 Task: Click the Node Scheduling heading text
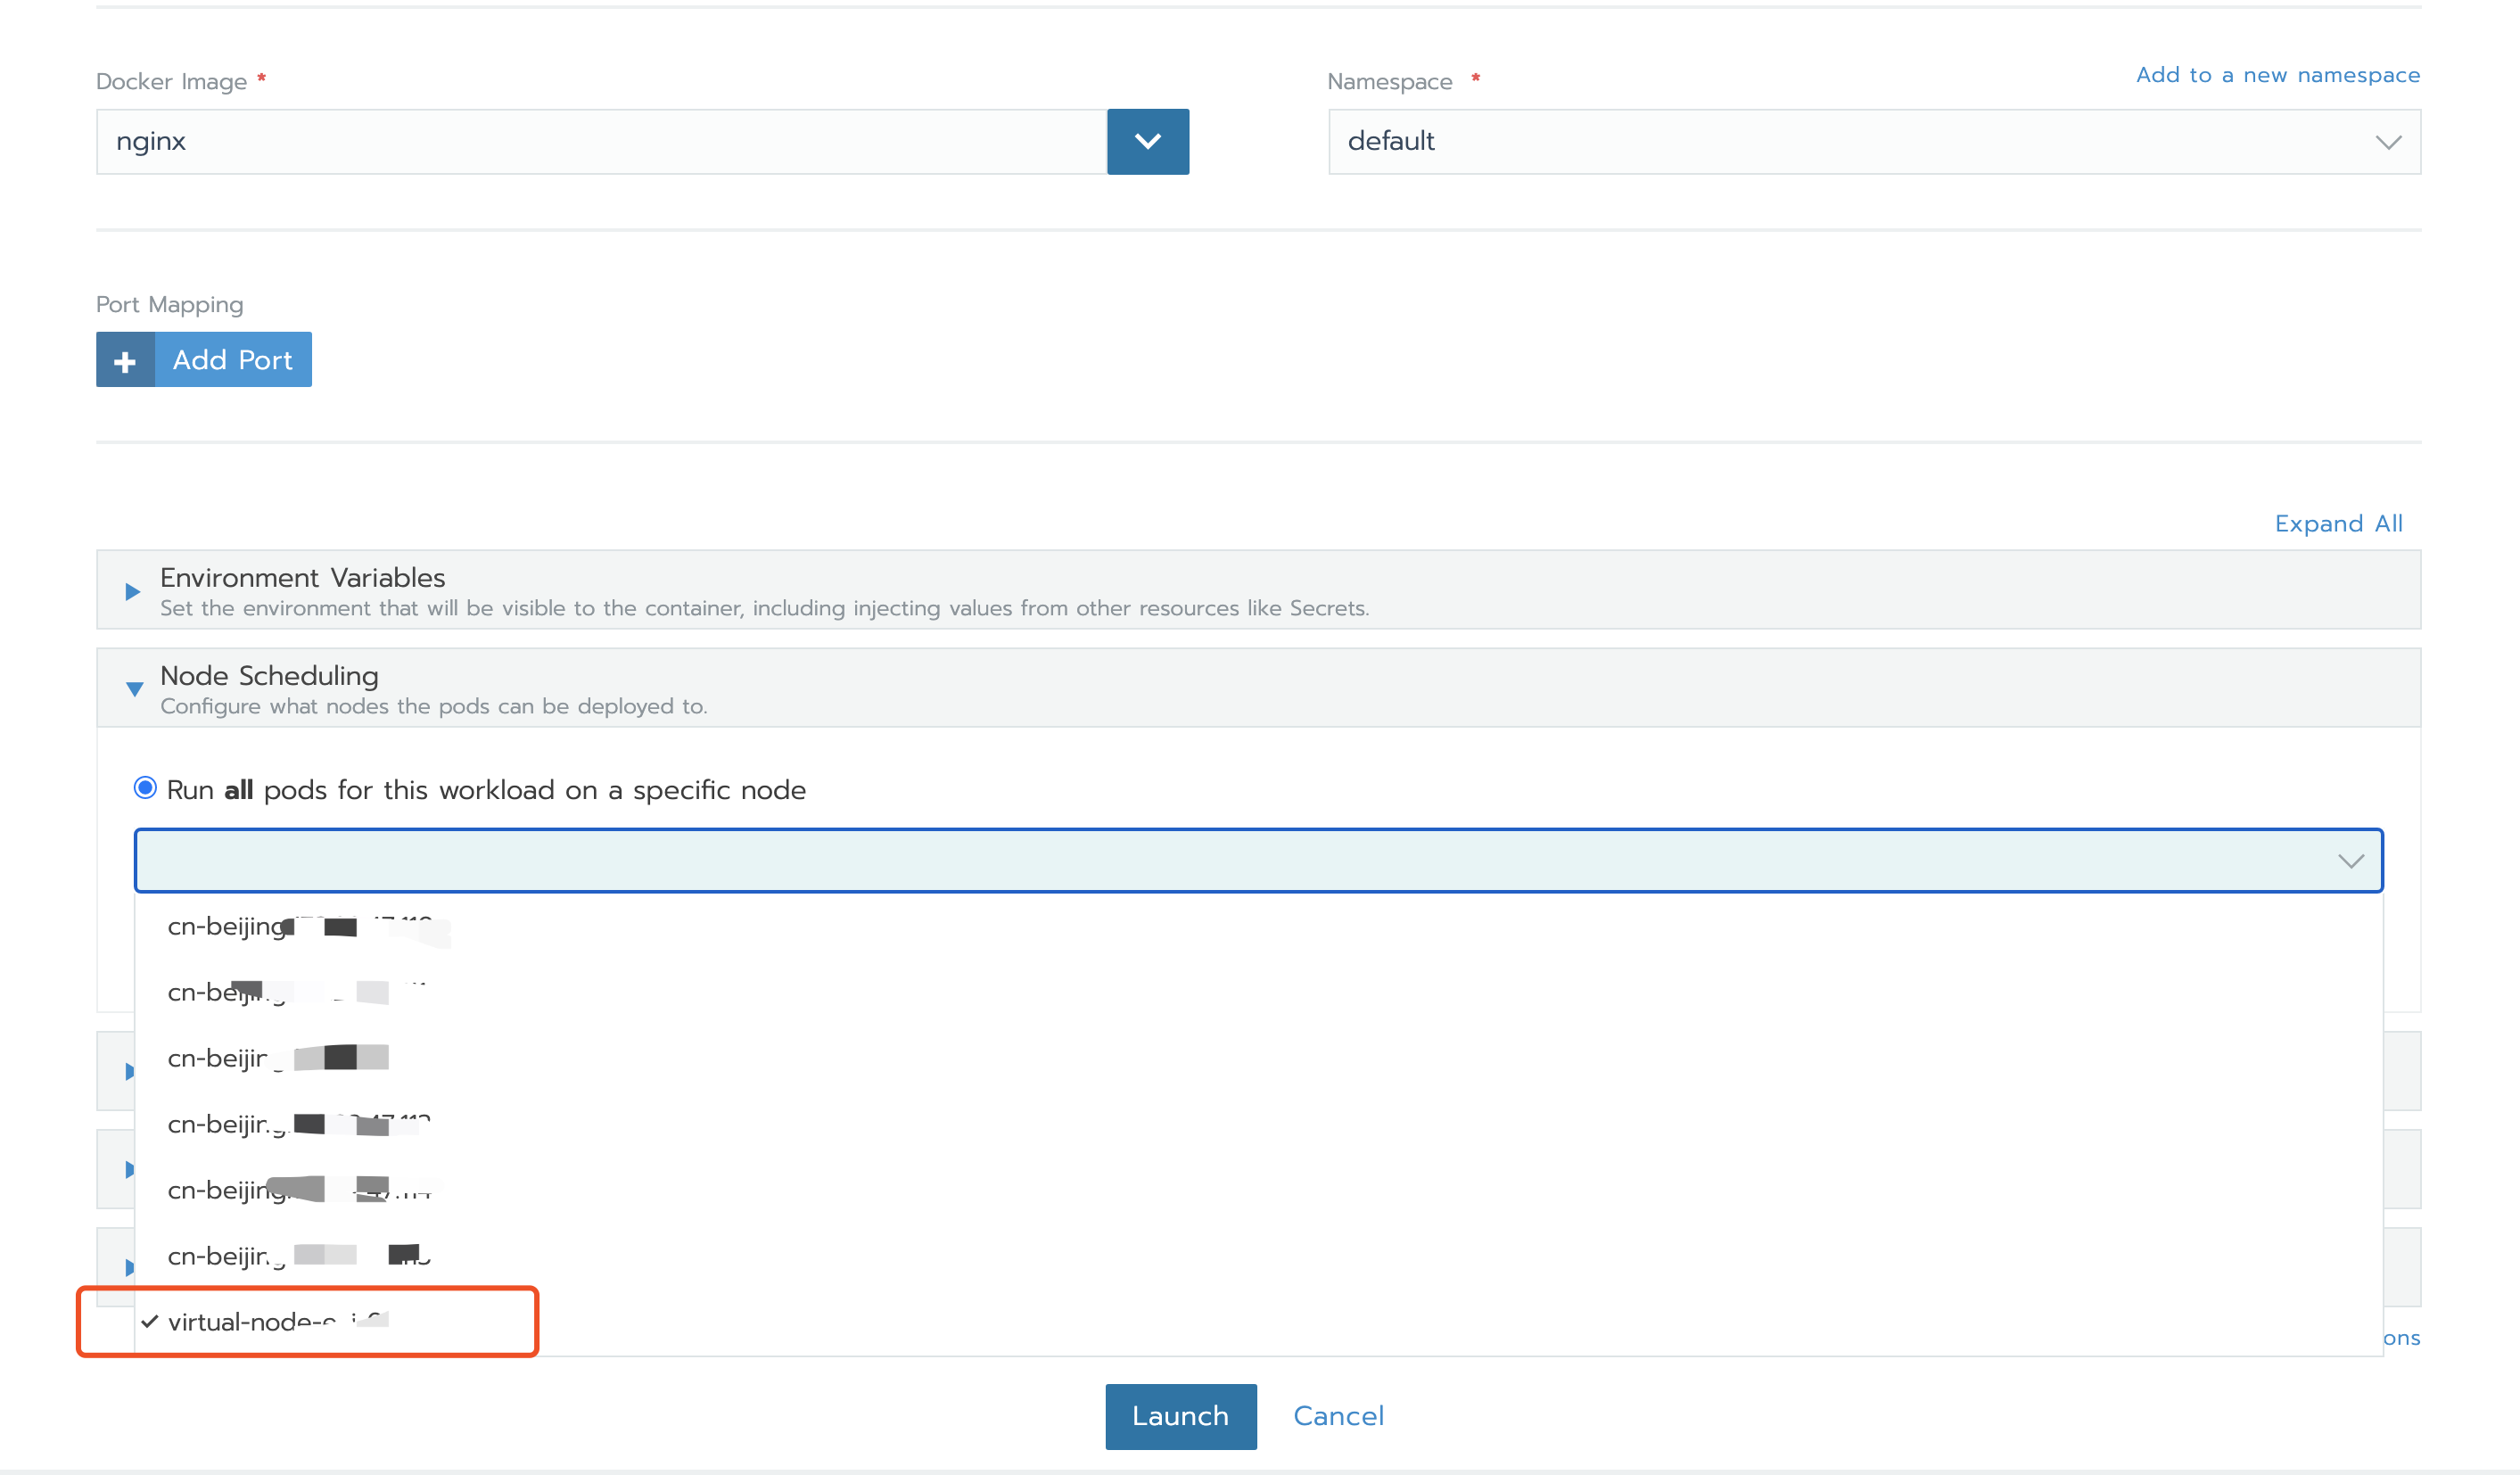pos(269,676)
